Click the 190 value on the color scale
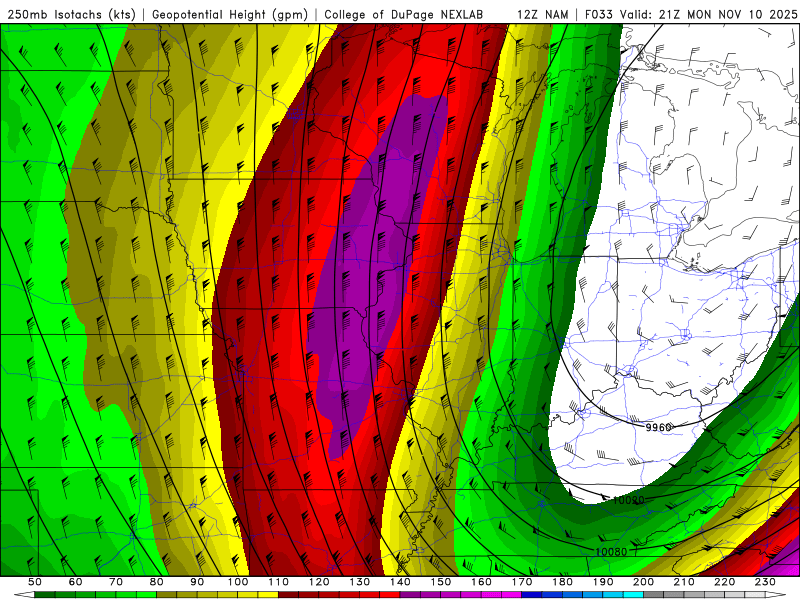Screen dimensions: 800x600 603,582
